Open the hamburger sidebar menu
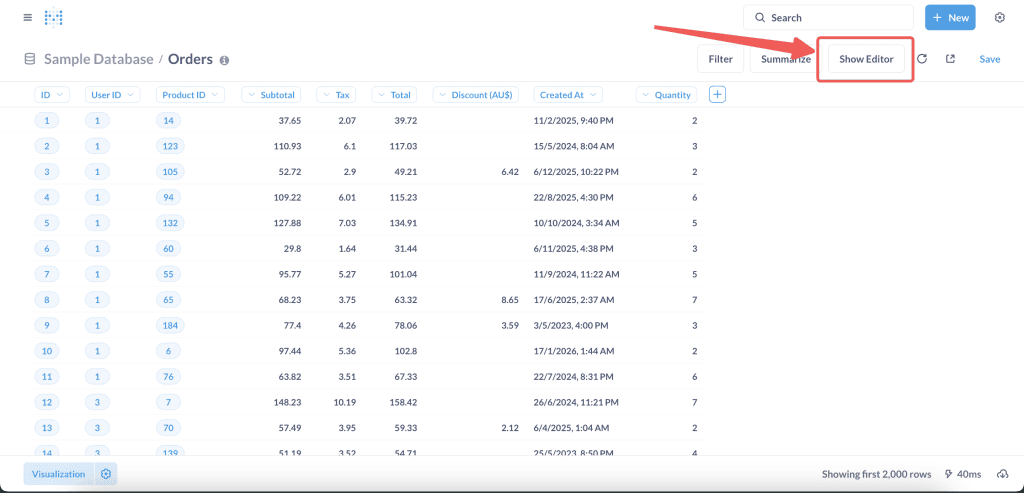Image resolution: width=1024 pixels, height=493 pixels. 27,18
